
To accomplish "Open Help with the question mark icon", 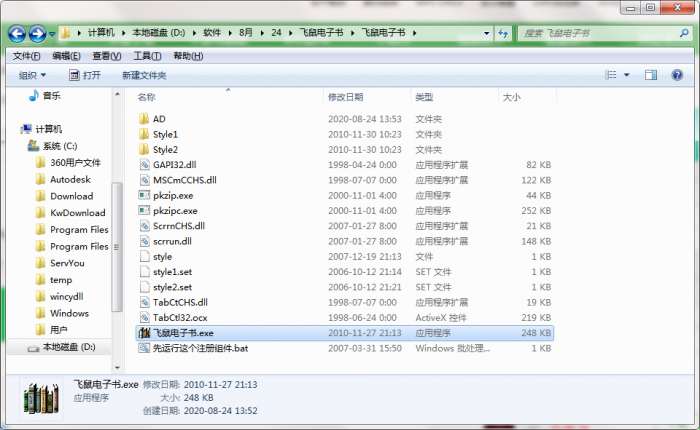I will click(677, 75).
